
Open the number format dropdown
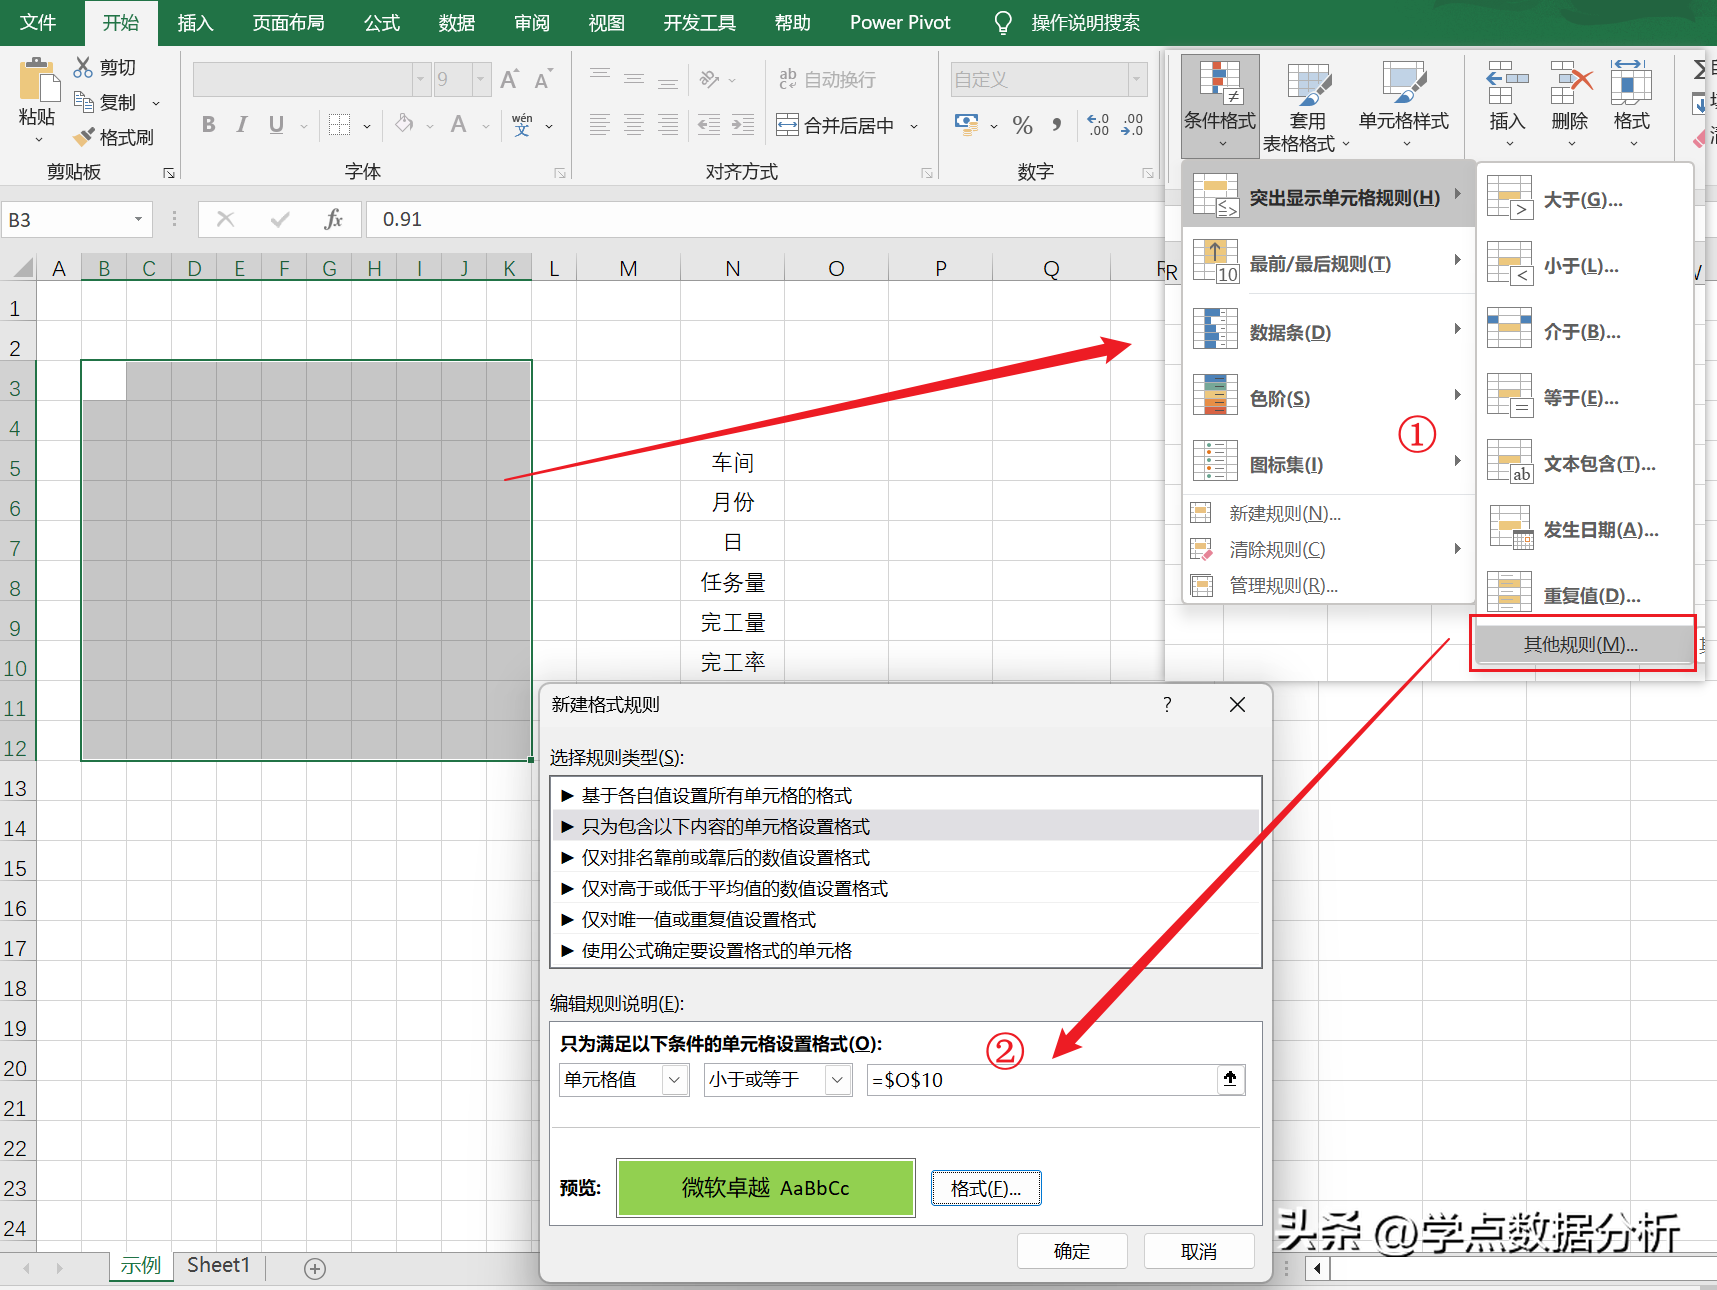[1137, 79]
